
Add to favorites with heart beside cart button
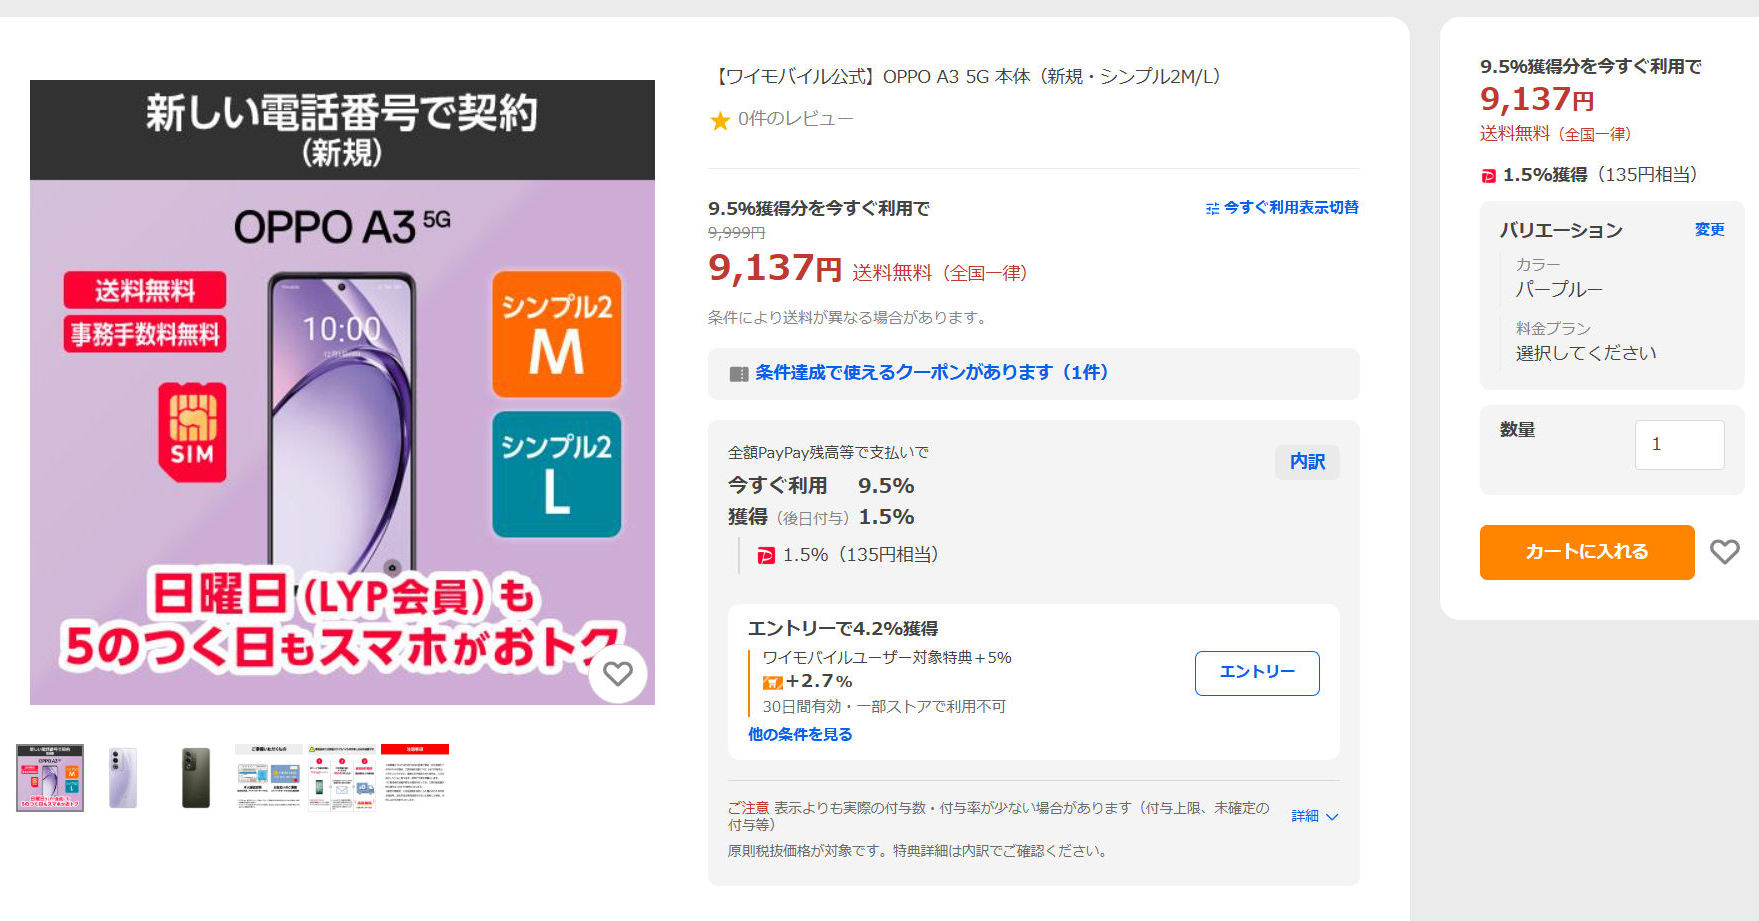click(1724, 552)
